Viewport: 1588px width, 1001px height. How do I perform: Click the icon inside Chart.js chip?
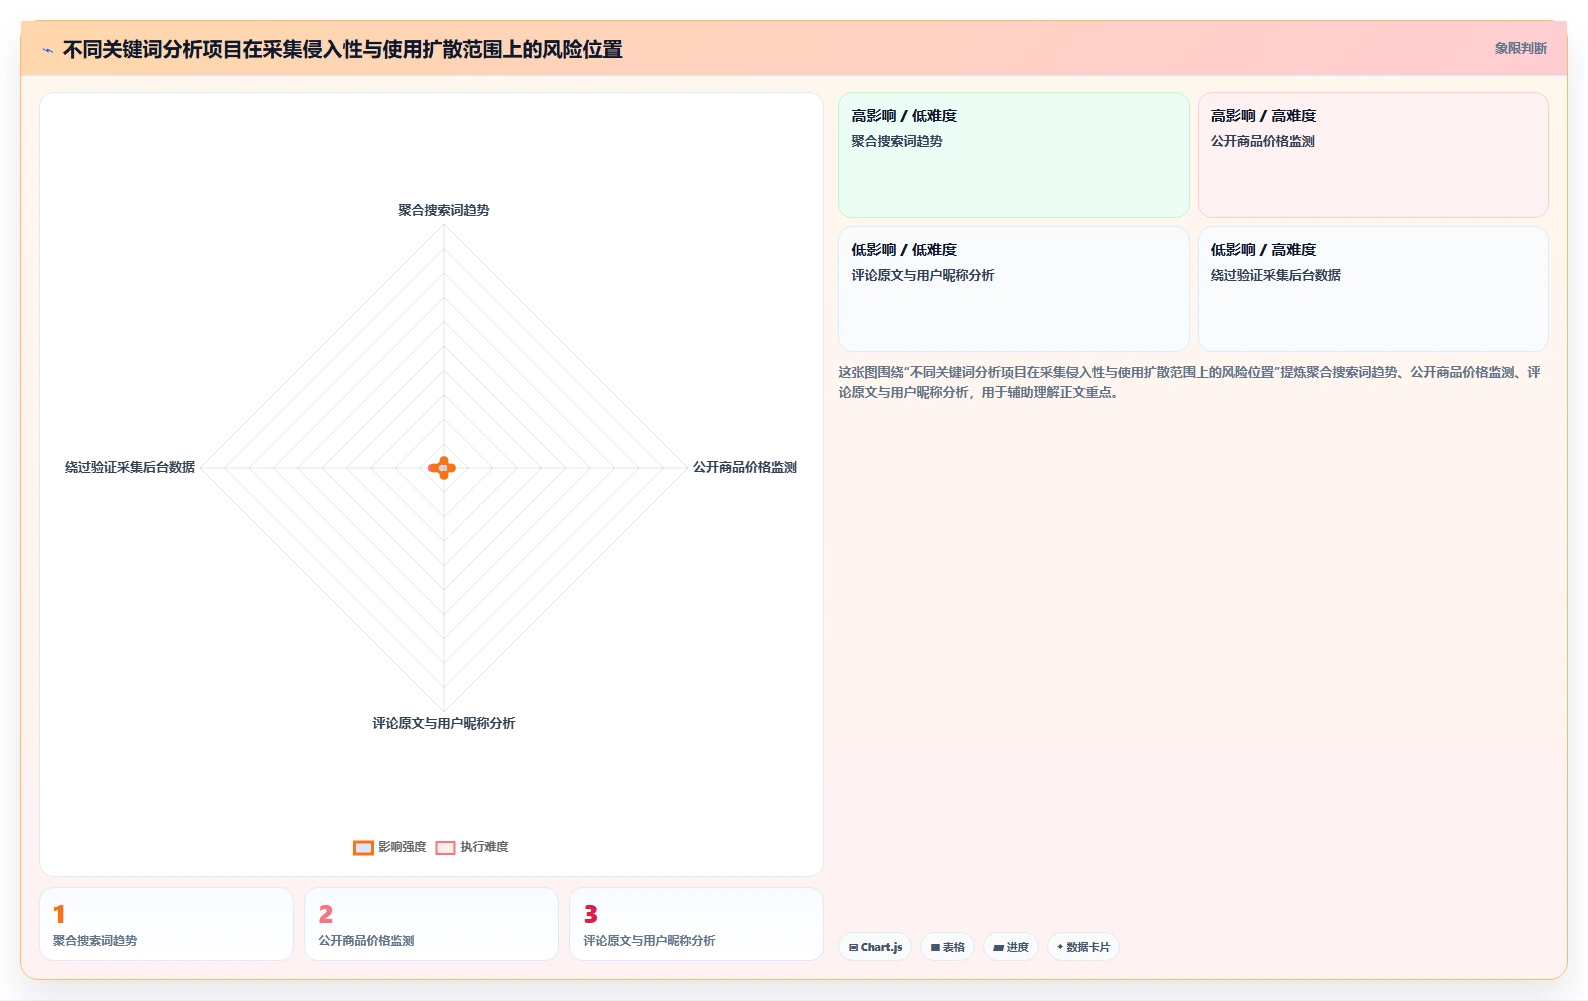(x=853, y=947)
